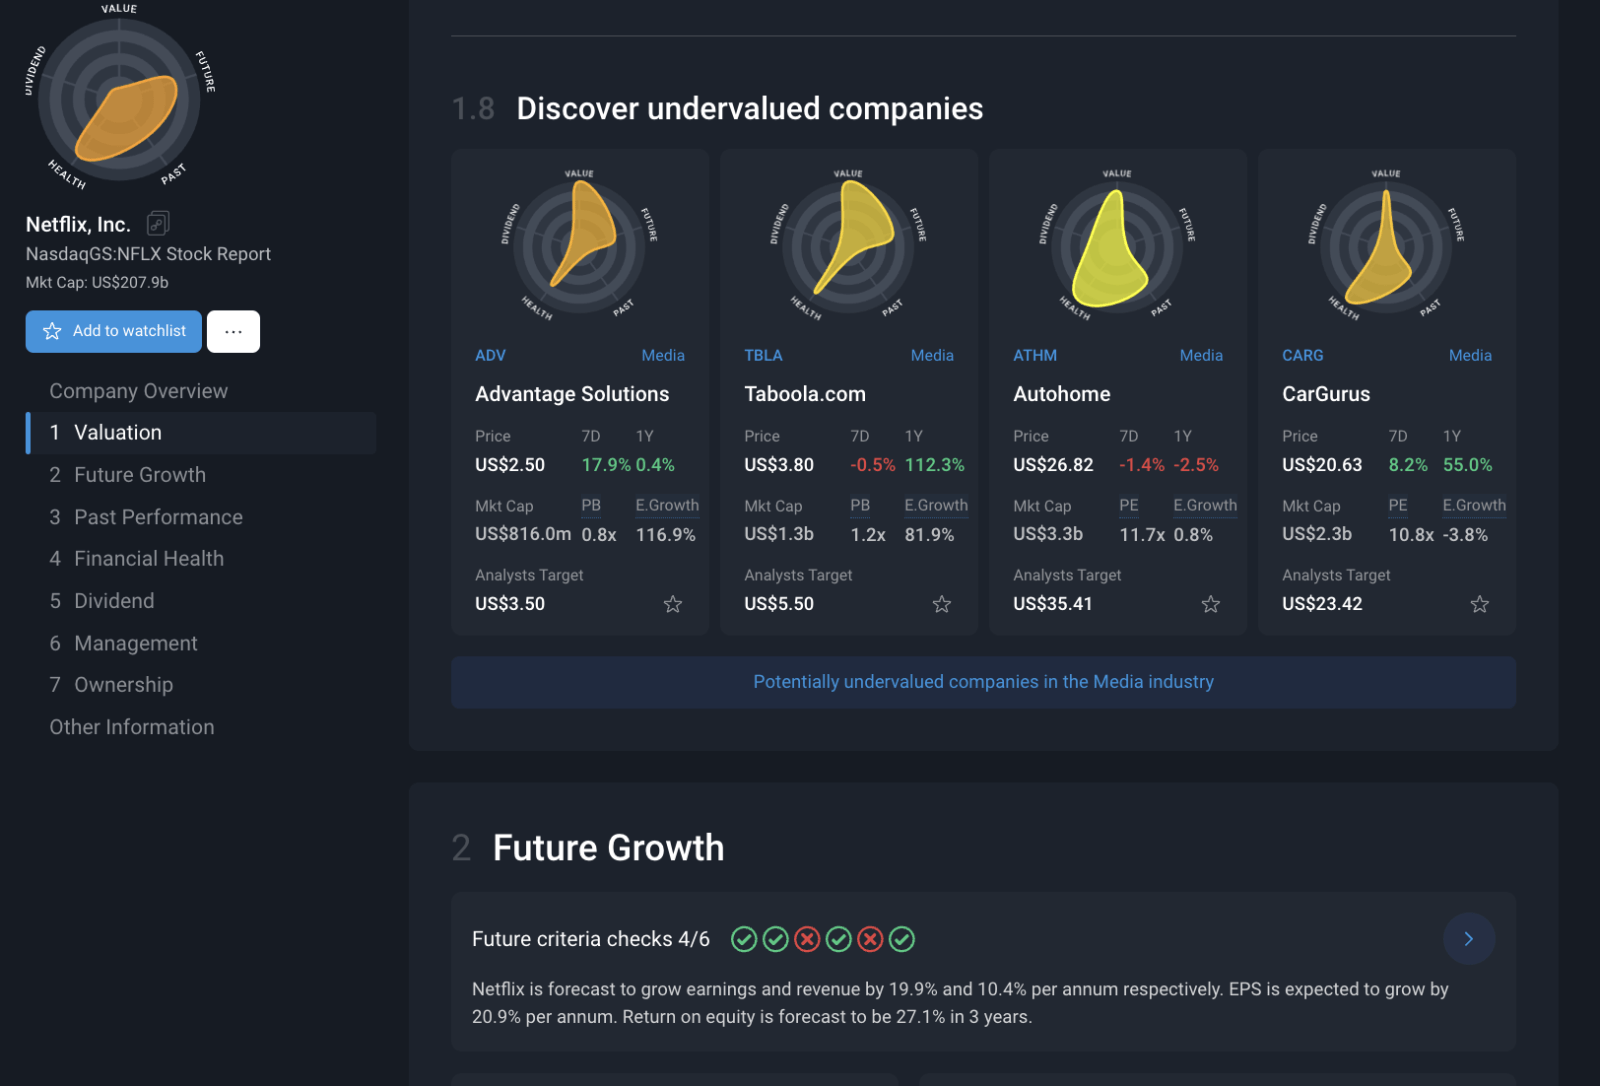The height and width of the screenshot is (1086, 1600).
Task: Open the CARG ticker link
Action: click(x=1303, y=355)
